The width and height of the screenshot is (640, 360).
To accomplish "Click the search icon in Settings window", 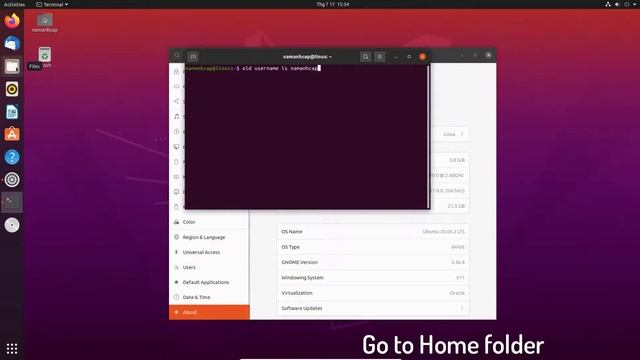I will tap(177, 55).
